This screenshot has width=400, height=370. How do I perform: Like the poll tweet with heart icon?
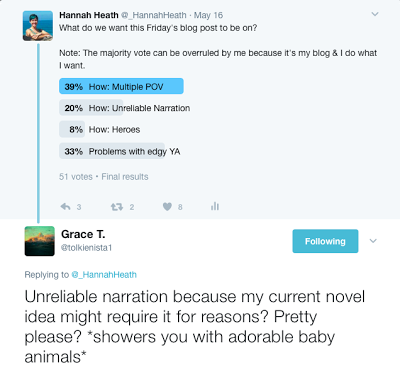point(167,207)
